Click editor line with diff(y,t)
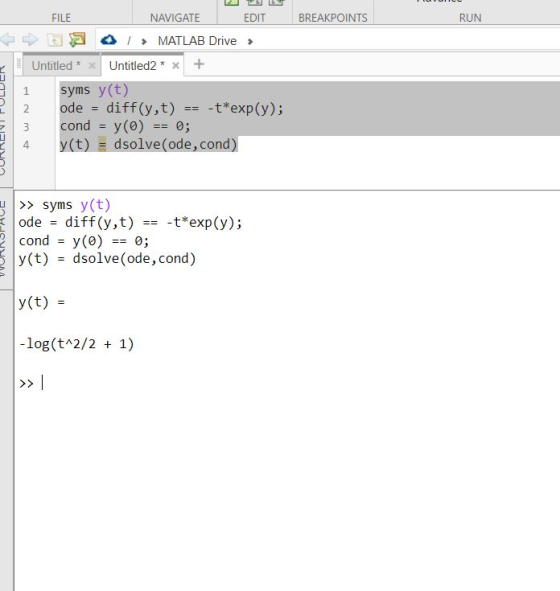This screenshot has height=591, width=560. [x=171, y=108]
